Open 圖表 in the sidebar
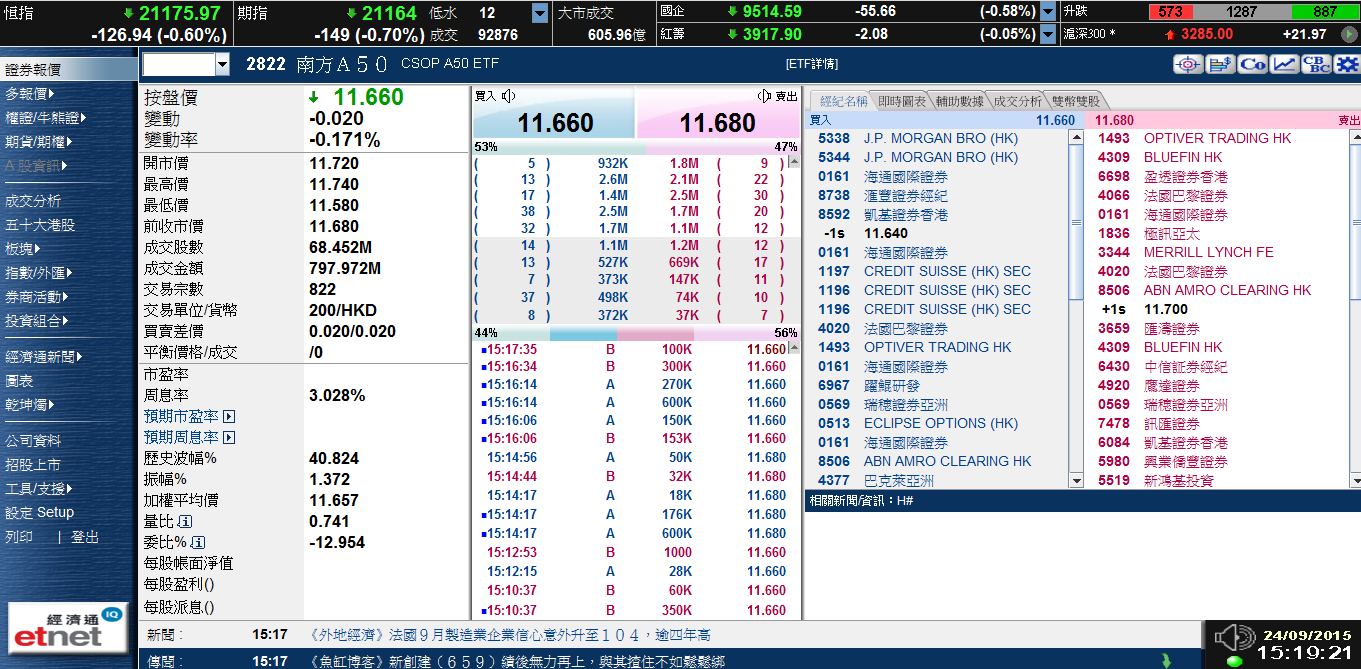This screenshot has width=1361, height=669. [19, 381]
